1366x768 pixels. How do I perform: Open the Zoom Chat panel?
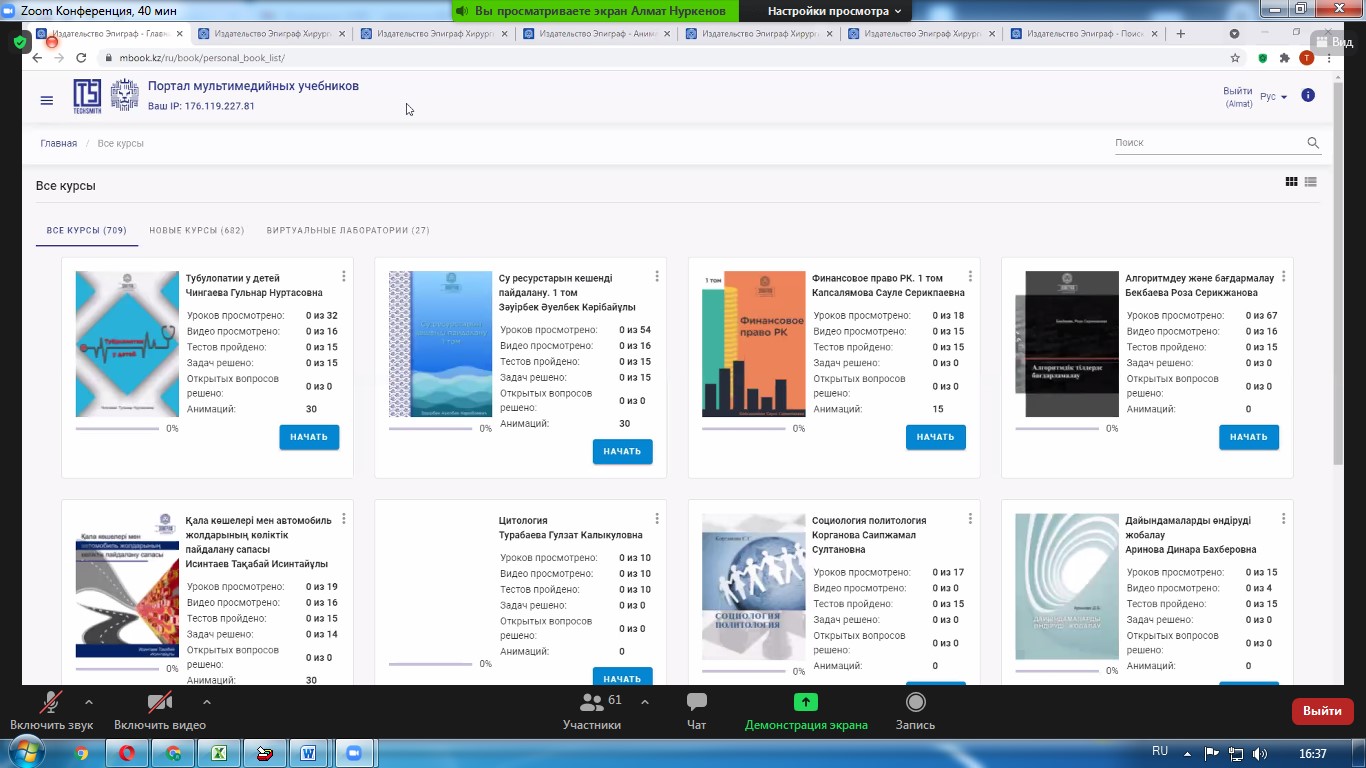pyautogui.click(x=696, y=710)
